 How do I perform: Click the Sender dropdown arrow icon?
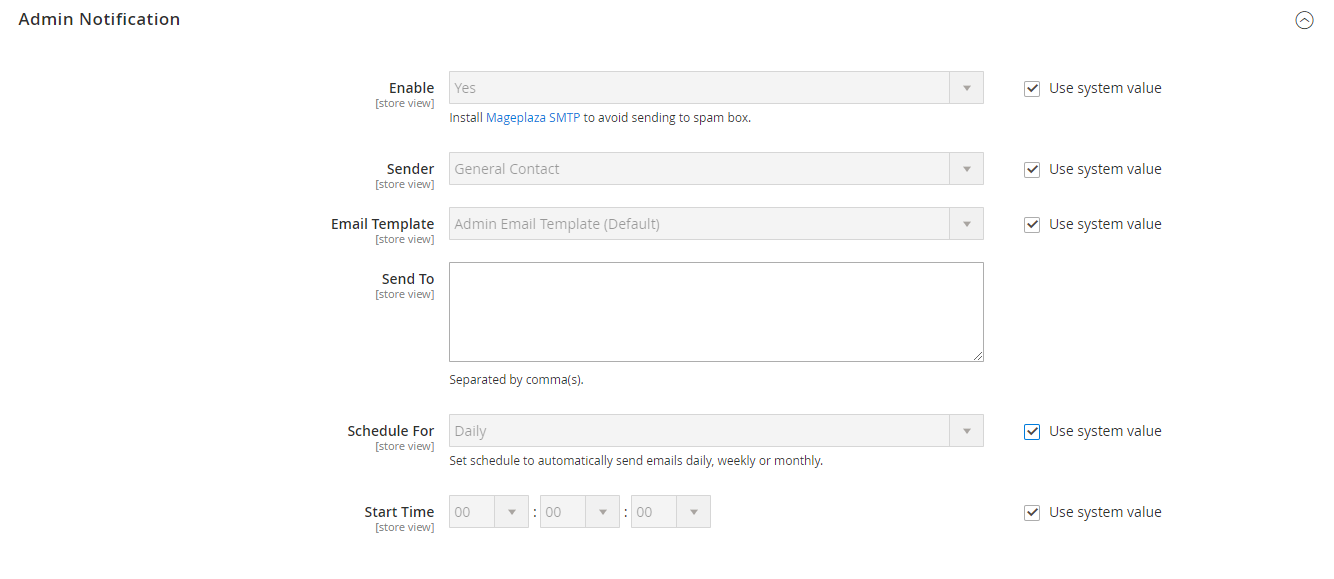[966, 169]
